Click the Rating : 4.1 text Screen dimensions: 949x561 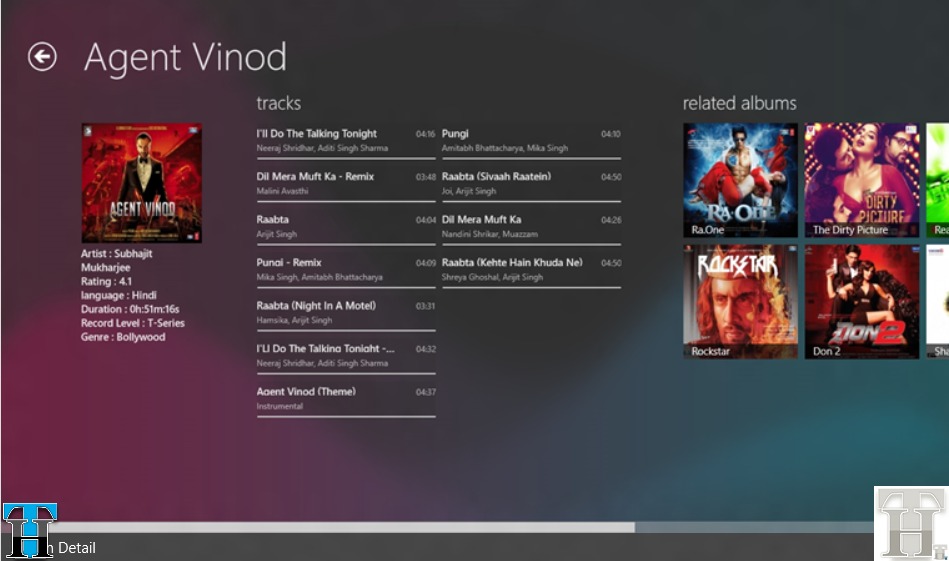coord(107,281)
